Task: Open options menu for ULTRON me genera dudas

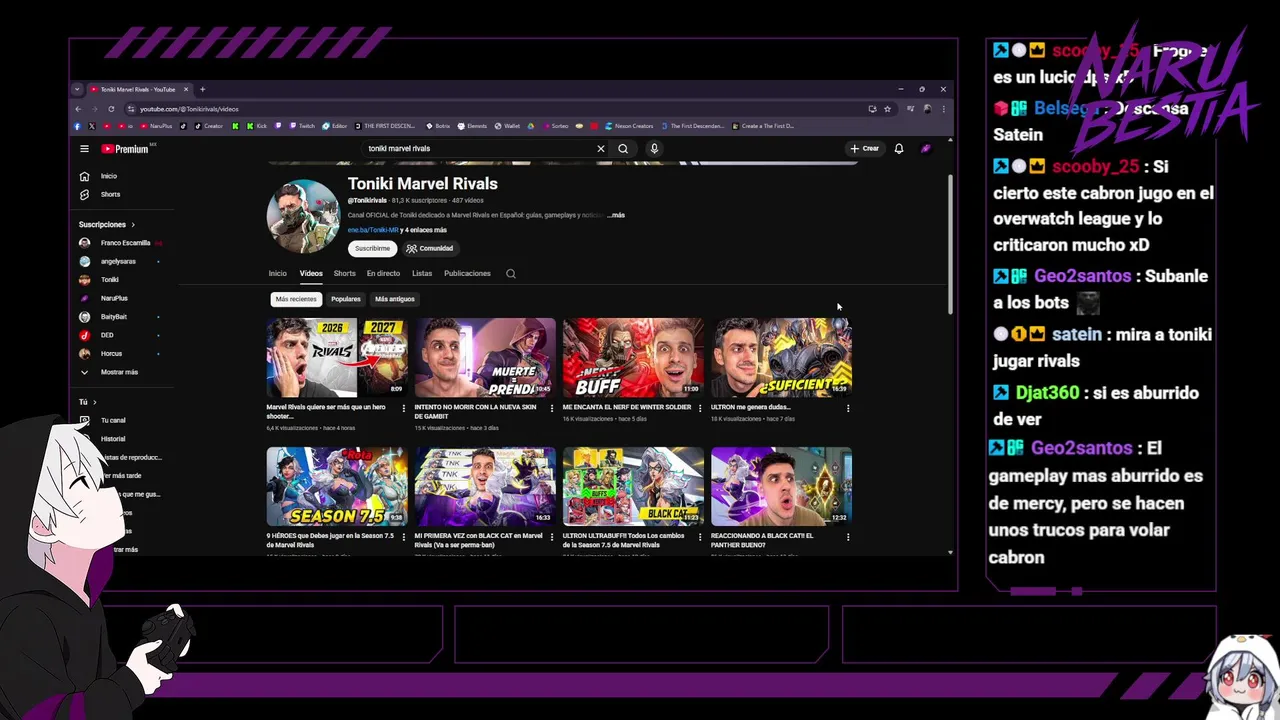Action: [x=848, y=408]
